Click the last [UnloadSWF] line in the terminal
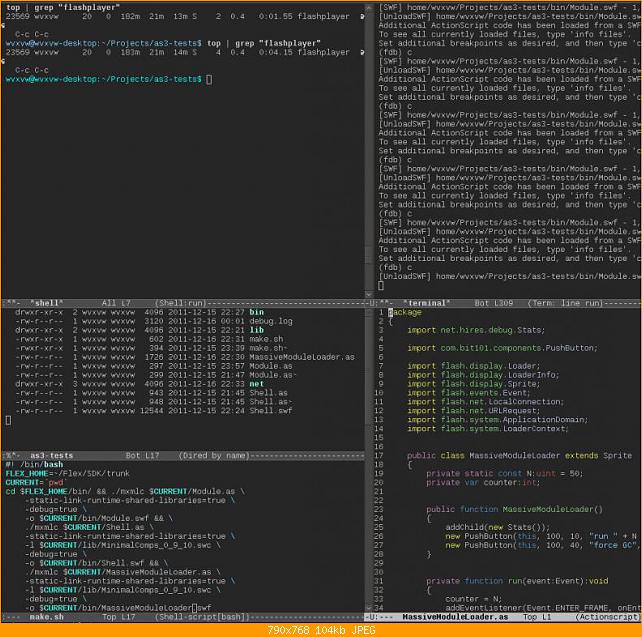The height and width of the screenshot is (637, 642). (x=509, y=276)
